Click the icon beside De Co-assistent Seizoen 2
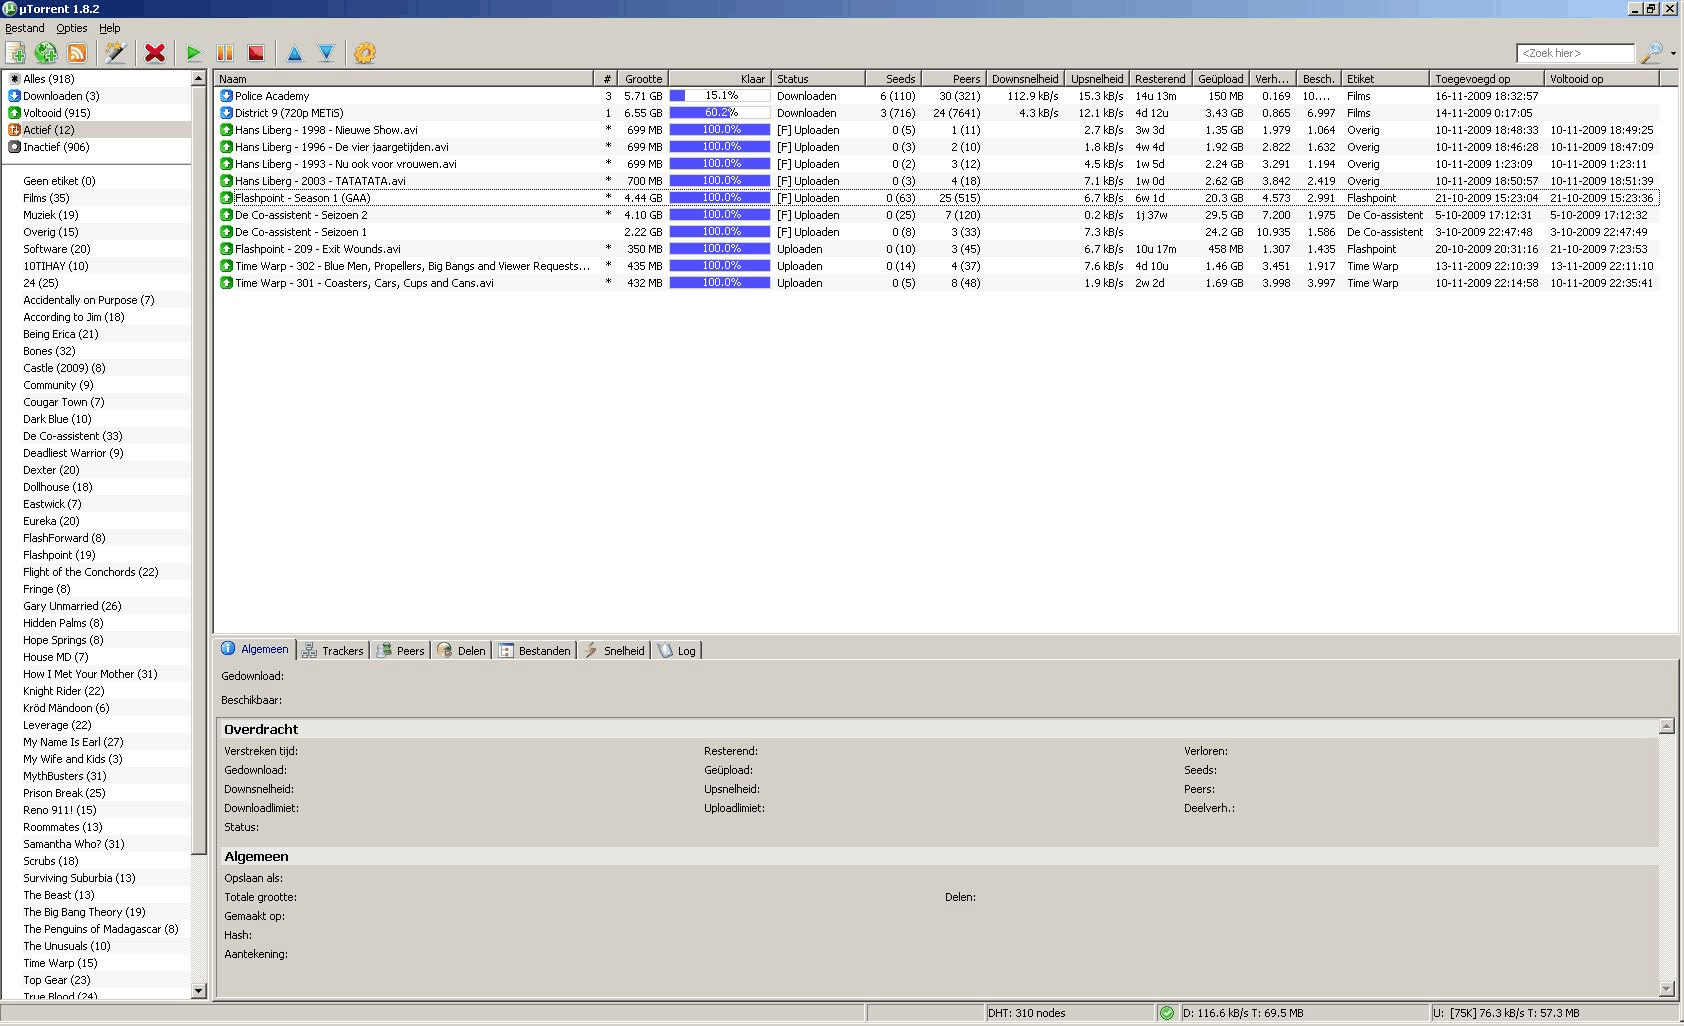 226,215
